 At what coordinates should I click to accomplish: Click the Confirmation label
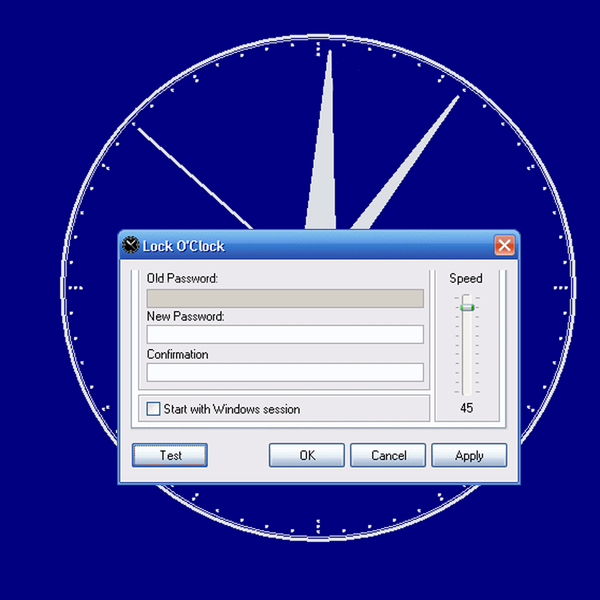click(178, 354)
